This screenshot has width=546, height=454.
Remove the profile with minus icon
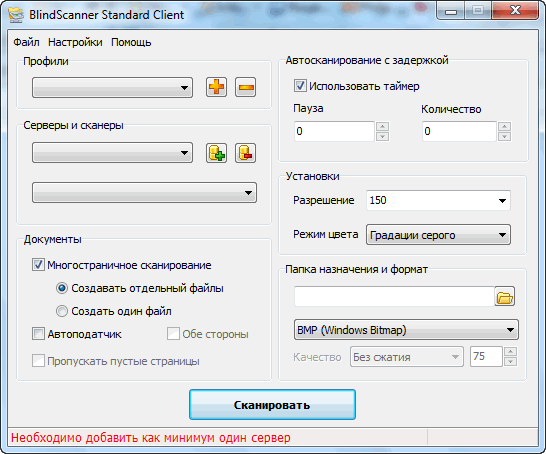coord(245,87)
